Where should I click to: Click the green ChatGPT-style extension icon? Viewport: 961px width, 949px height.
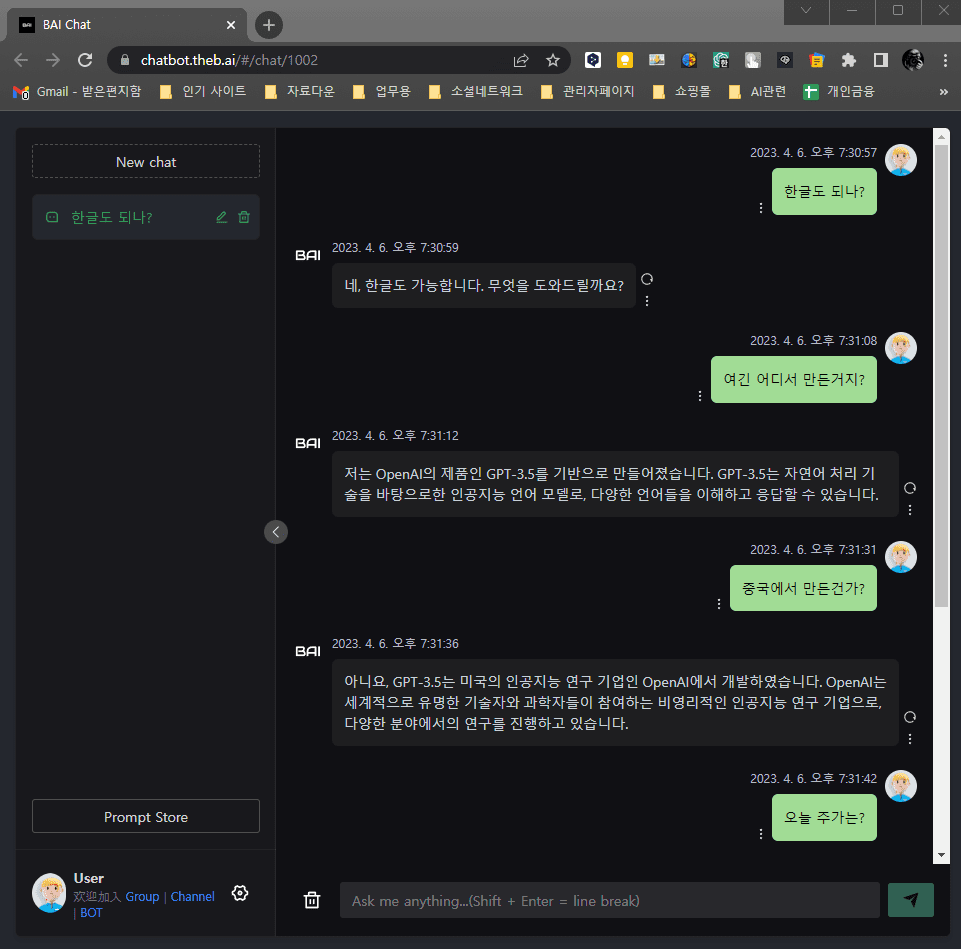[721, 60]
